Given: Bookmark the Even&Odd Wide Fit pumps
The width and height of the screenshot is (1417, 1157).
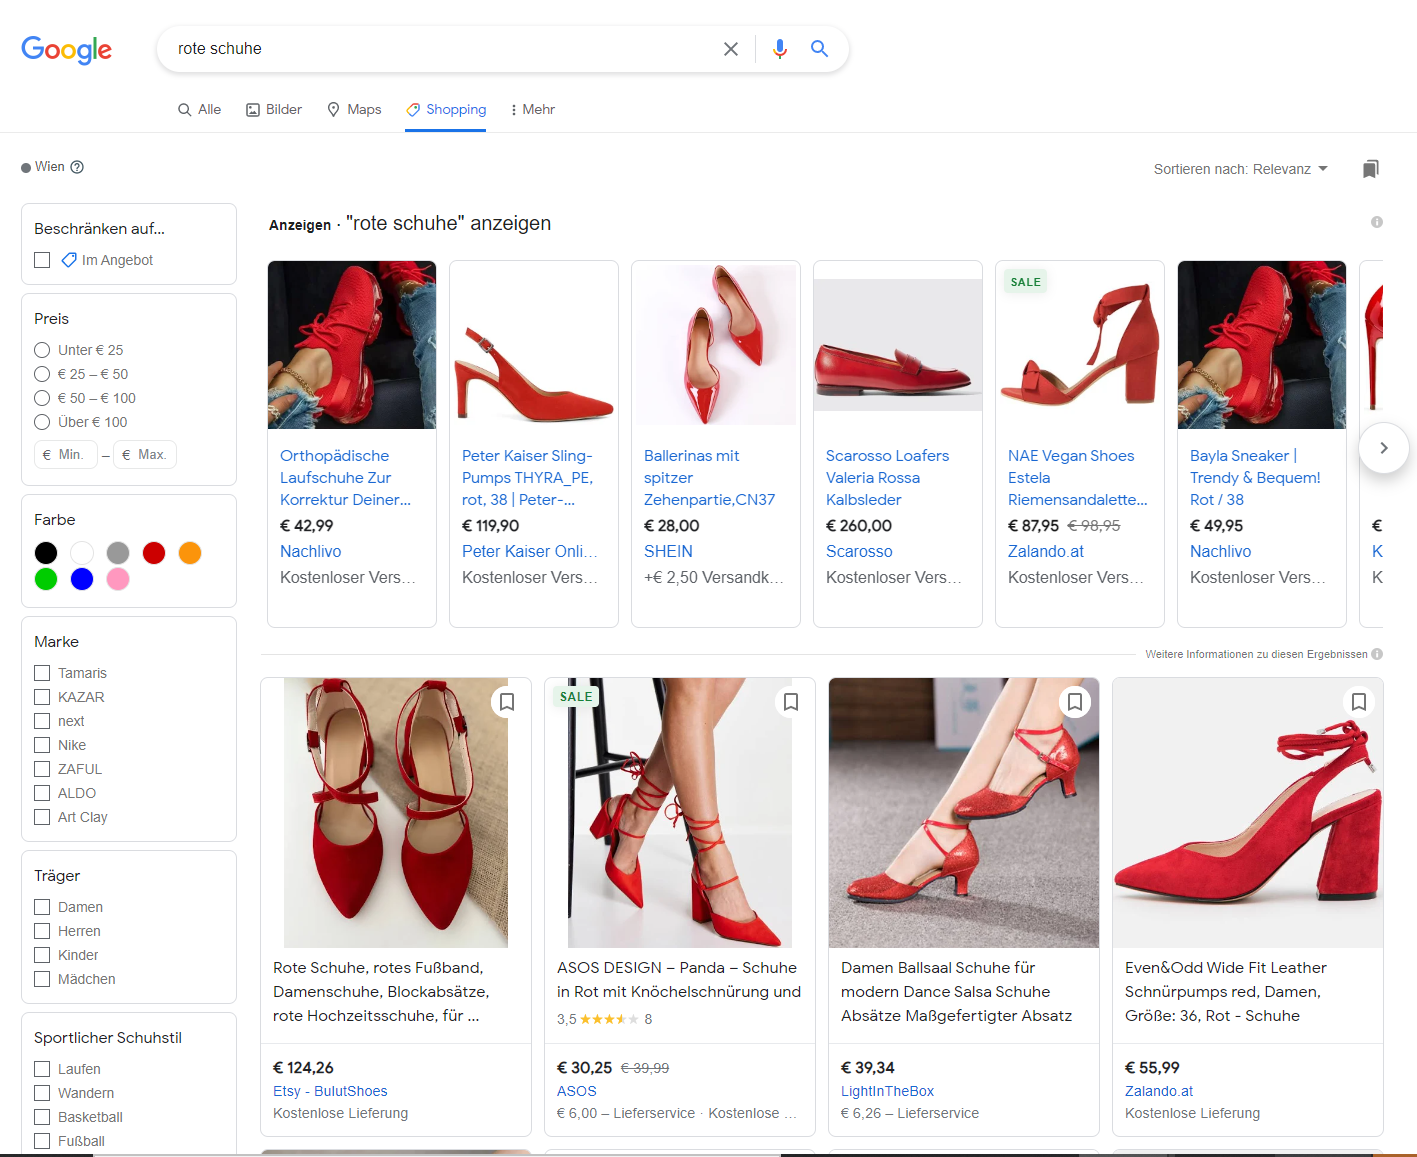Looking at the screenshot, I should pos(1359,702).
